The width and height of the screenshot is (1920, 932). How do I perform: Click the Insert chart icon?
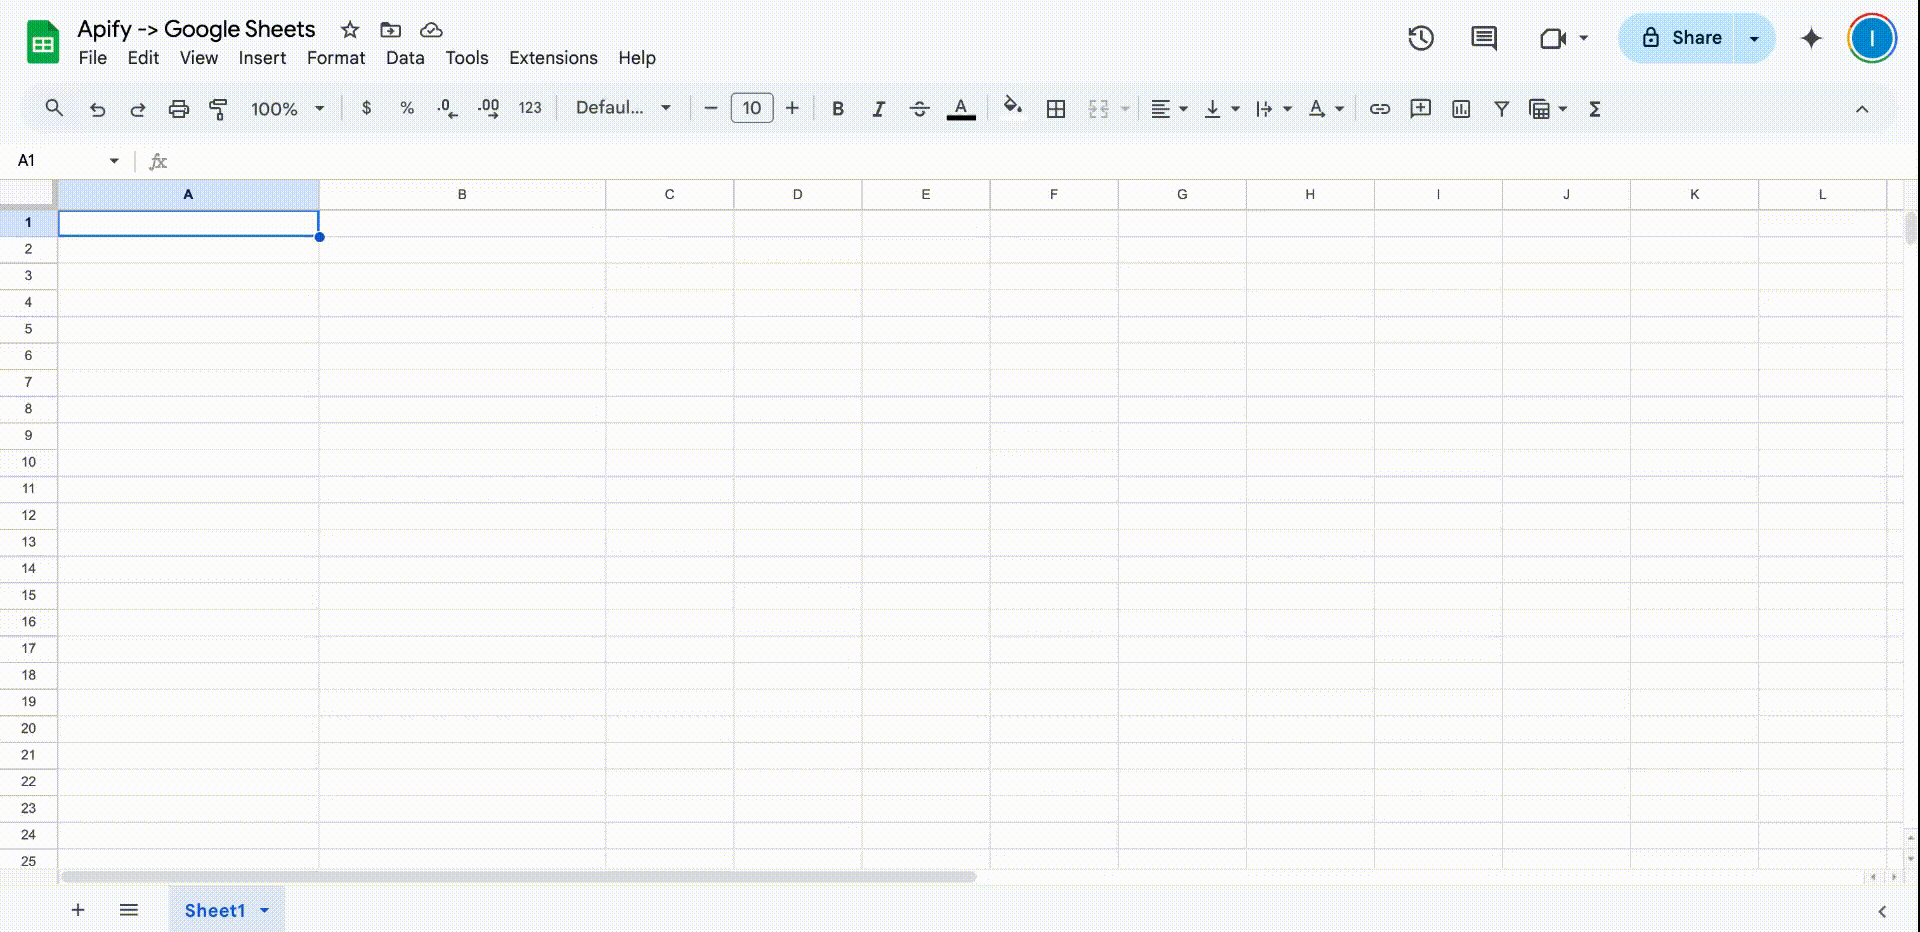tap(1461, 109)
